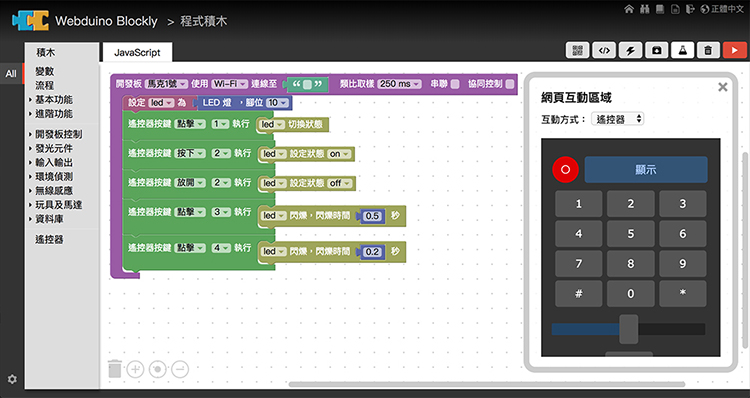Image resolution: width=750 pixels, height=398 pixels.
Task: Run the program with the red play button
Action: click(x=734, y=50)
